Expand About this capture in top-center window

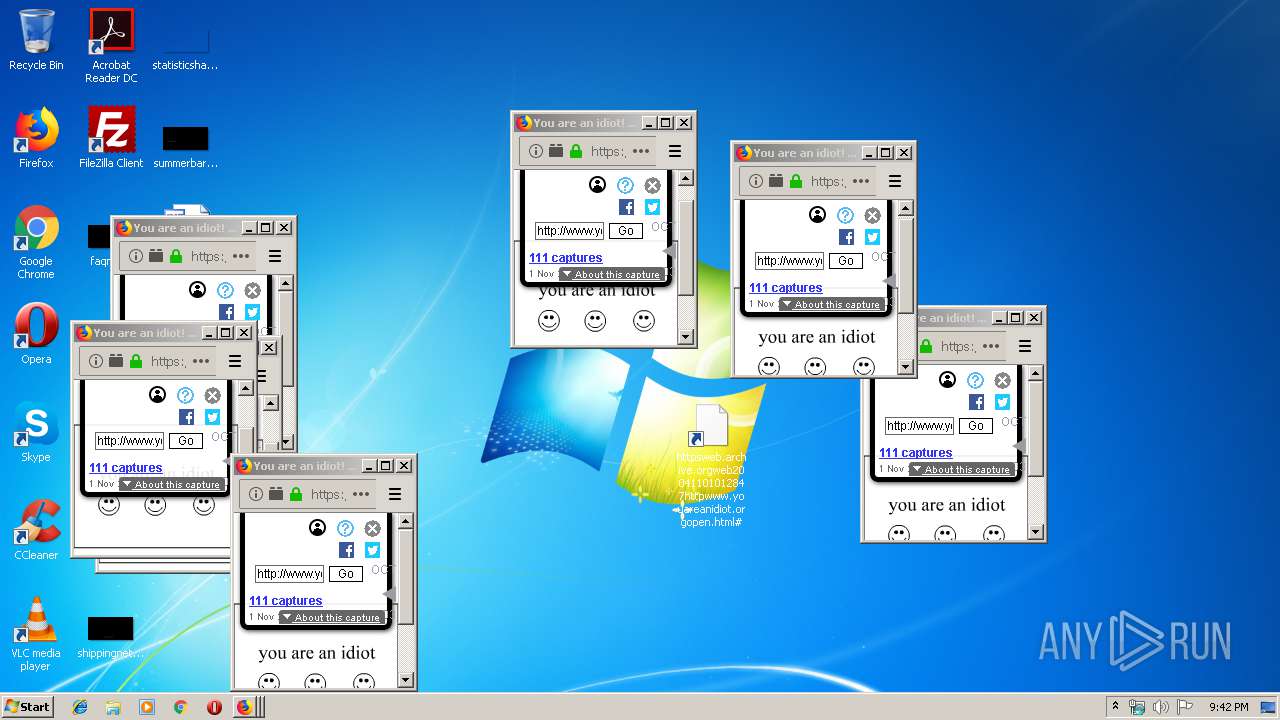(610, 274)
